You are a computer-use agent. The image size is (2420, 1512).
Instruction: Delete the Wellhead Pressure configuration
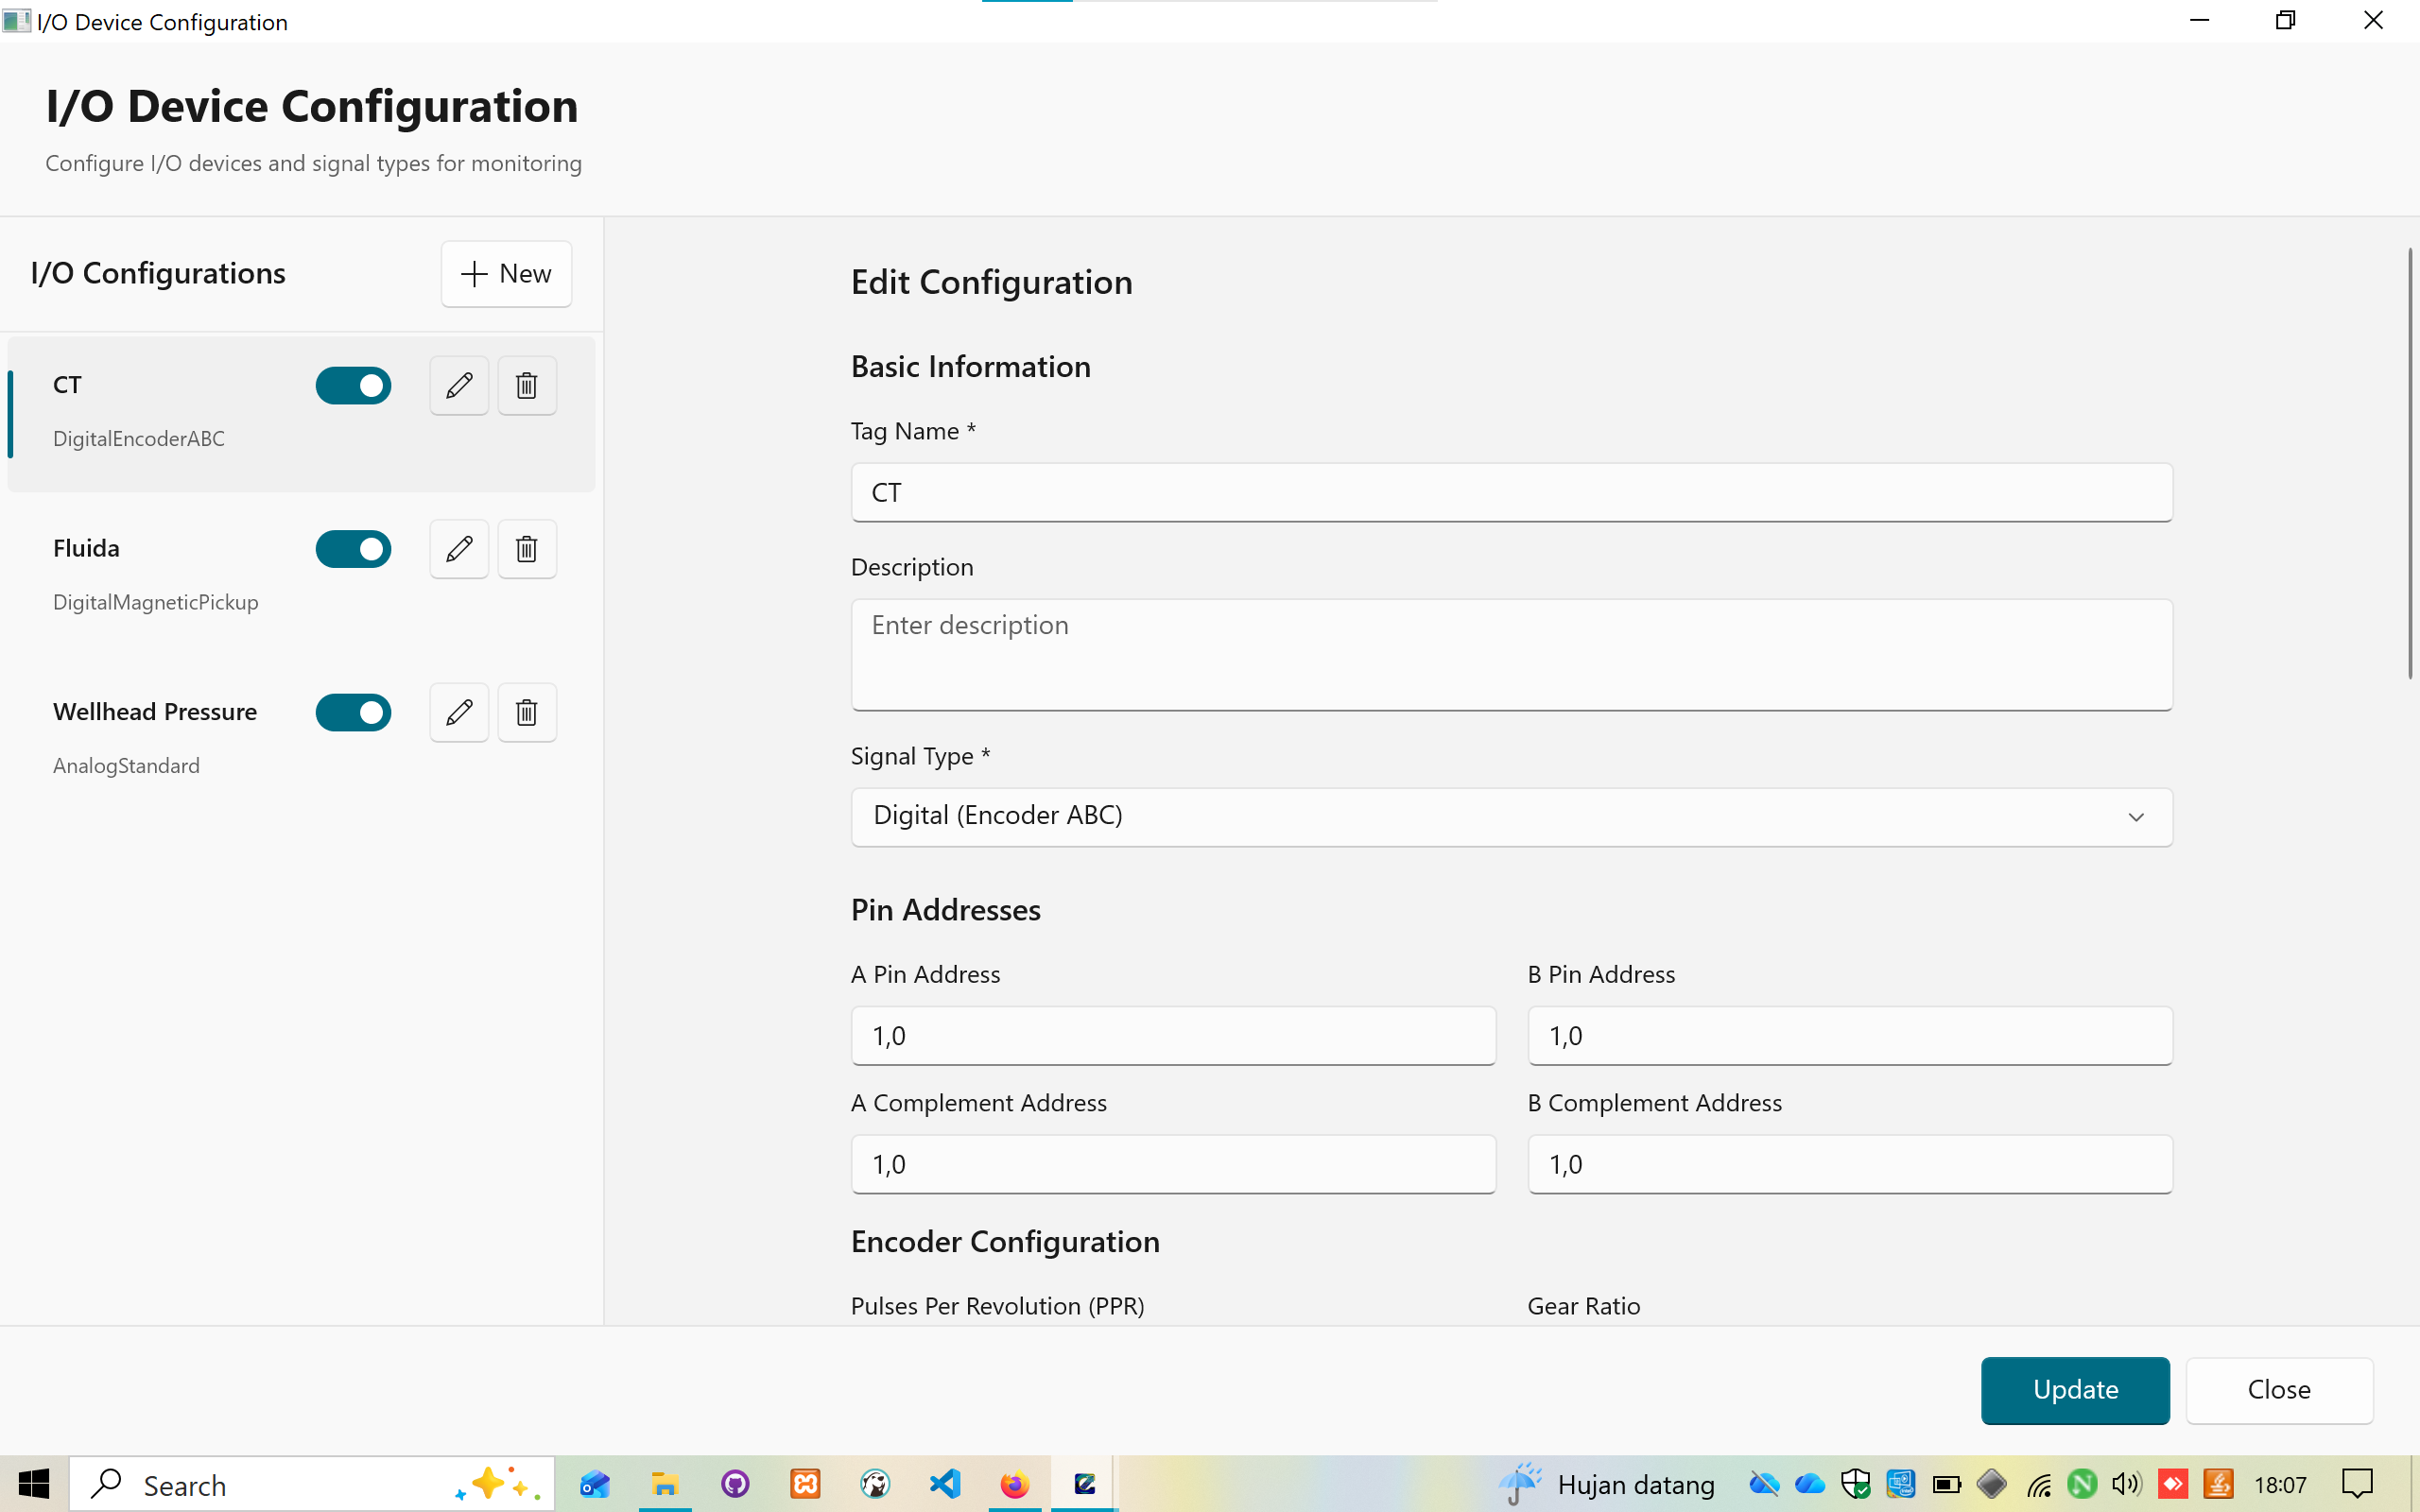(527, 712)
